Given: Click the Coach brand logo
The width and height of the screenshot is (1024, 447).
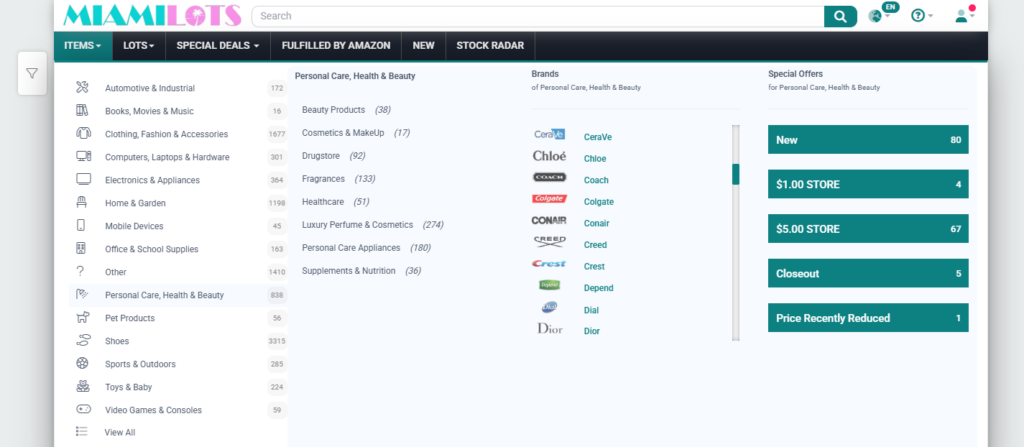Looking at the screenshot, I should [x=549, y=177].
